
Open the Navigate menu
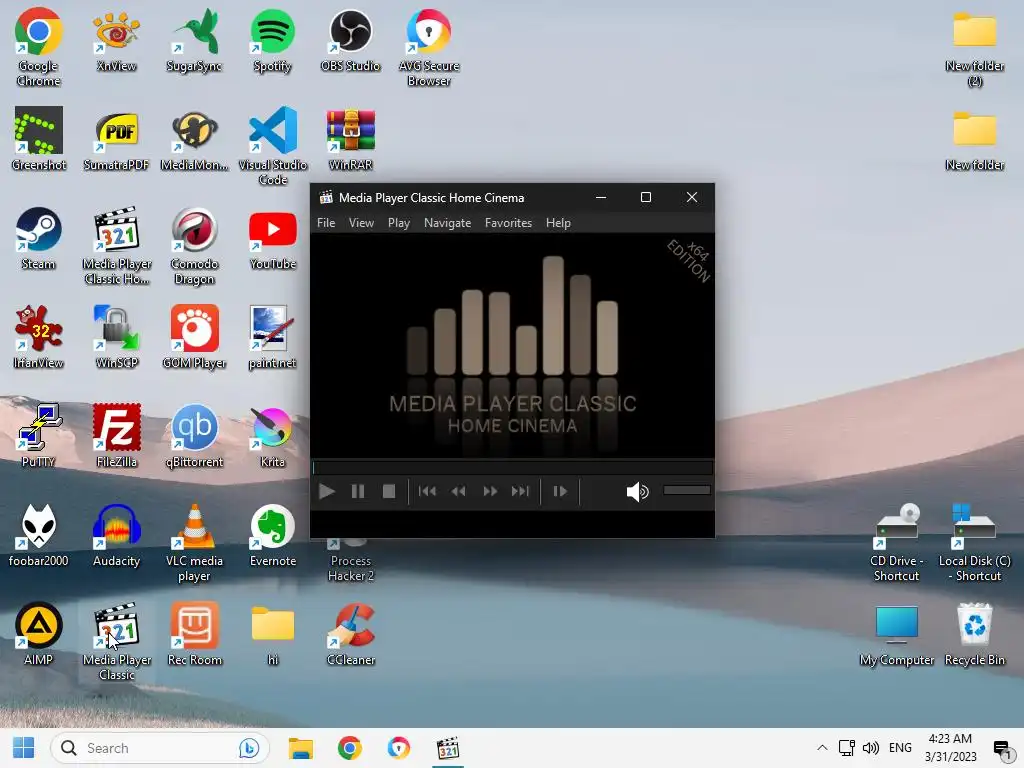click(447, 223)
